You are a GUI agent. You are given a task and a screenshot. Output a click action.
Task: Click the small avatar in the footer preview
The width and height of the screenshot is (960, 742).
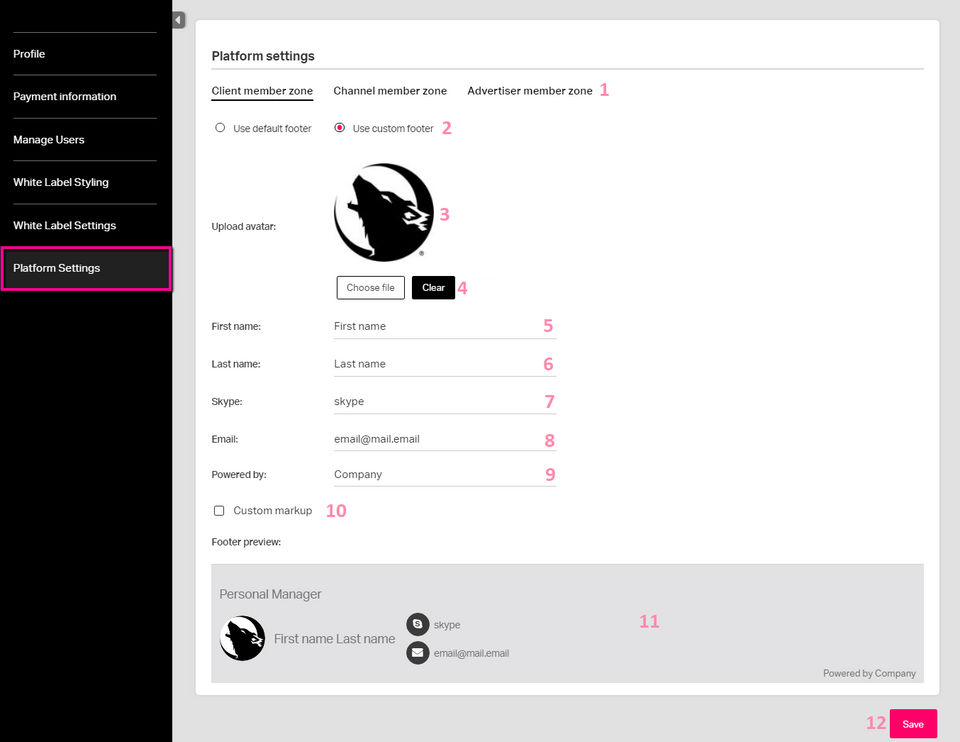coord(242,638)
